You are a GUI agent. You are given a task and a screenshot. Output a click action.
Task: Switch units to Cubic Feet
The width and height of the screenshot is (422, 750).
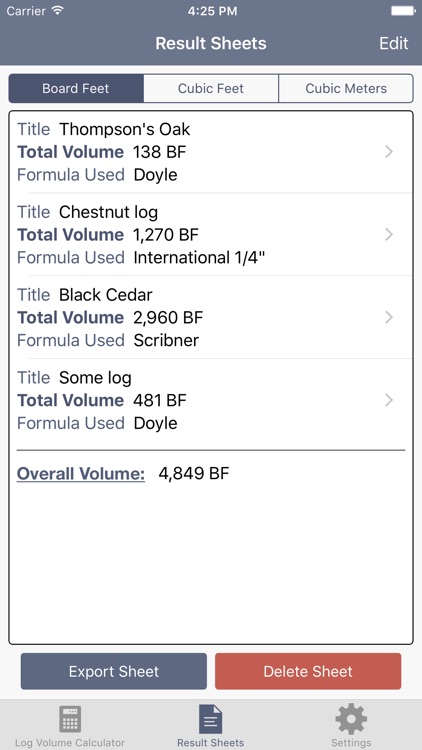click(211, 88)
